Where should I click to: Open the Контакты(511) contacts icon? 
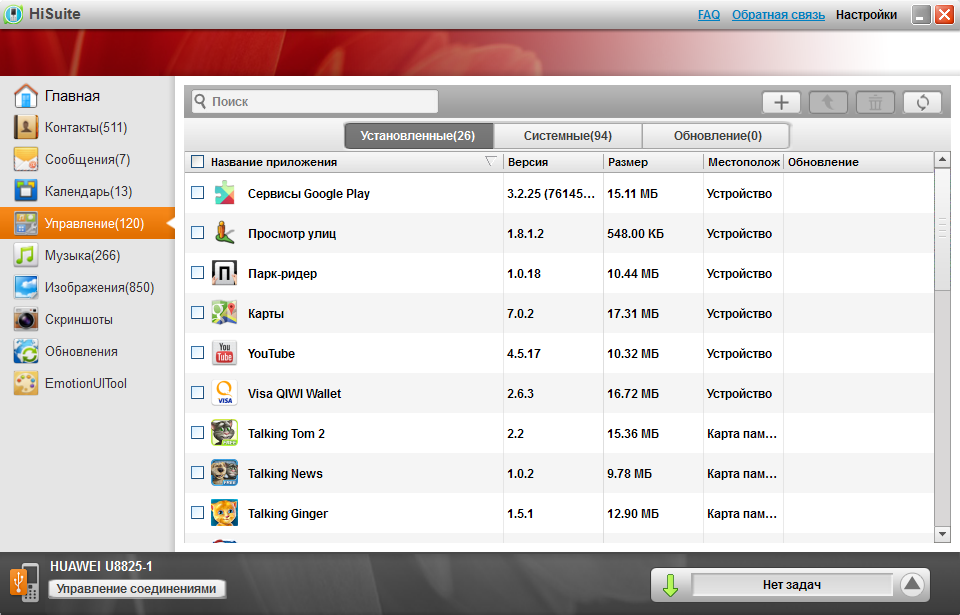(26, 127)
